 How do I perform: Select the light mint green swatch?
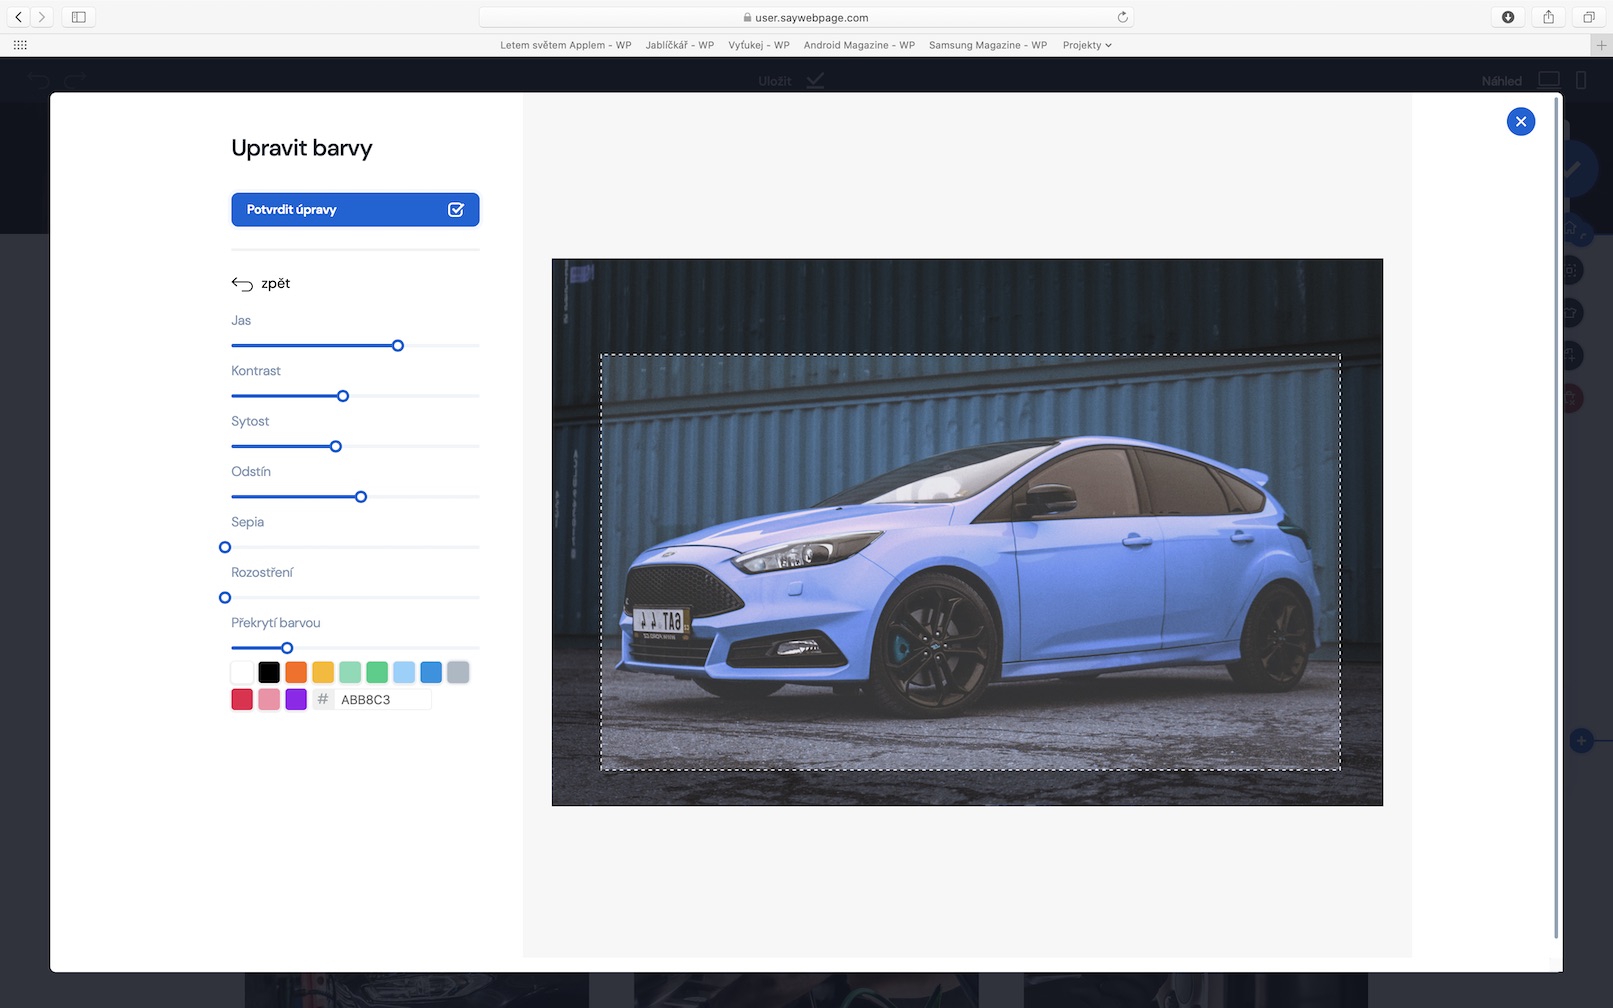(350, 672)
